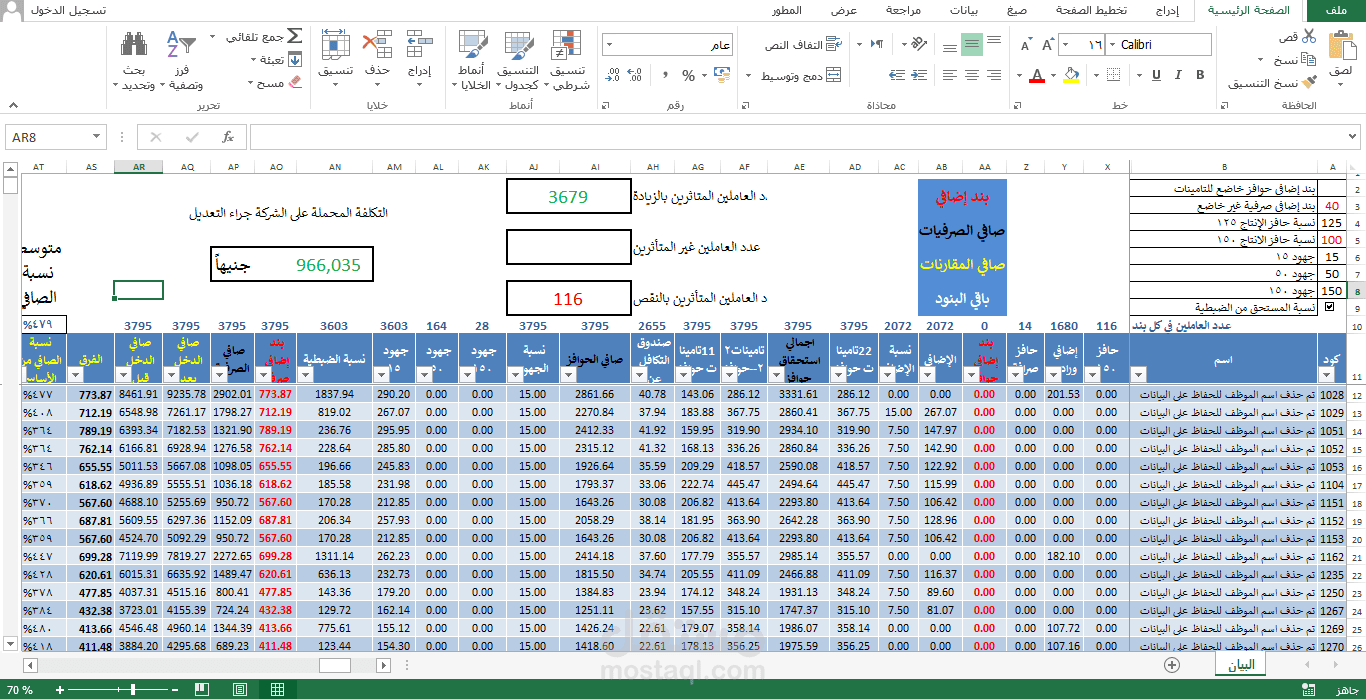Select Page Break Preview in the status bar

coord(203,688)
